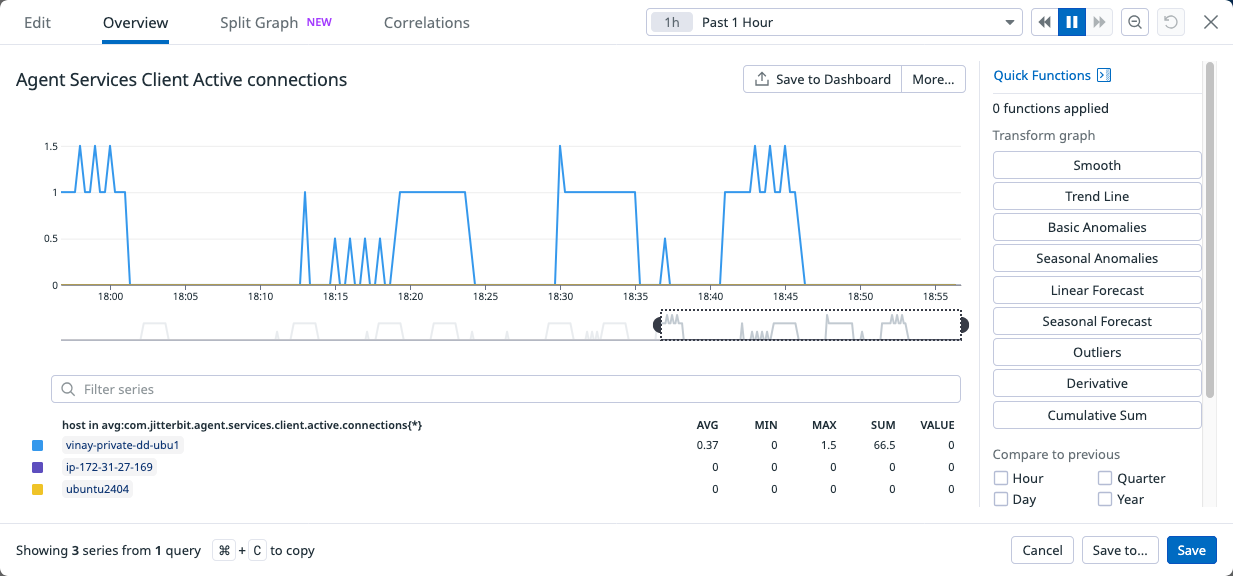Shift time range forward with fast-forward icon
The width and height of the screenshot is (1233, 576).
click(x=1099, y=21)
